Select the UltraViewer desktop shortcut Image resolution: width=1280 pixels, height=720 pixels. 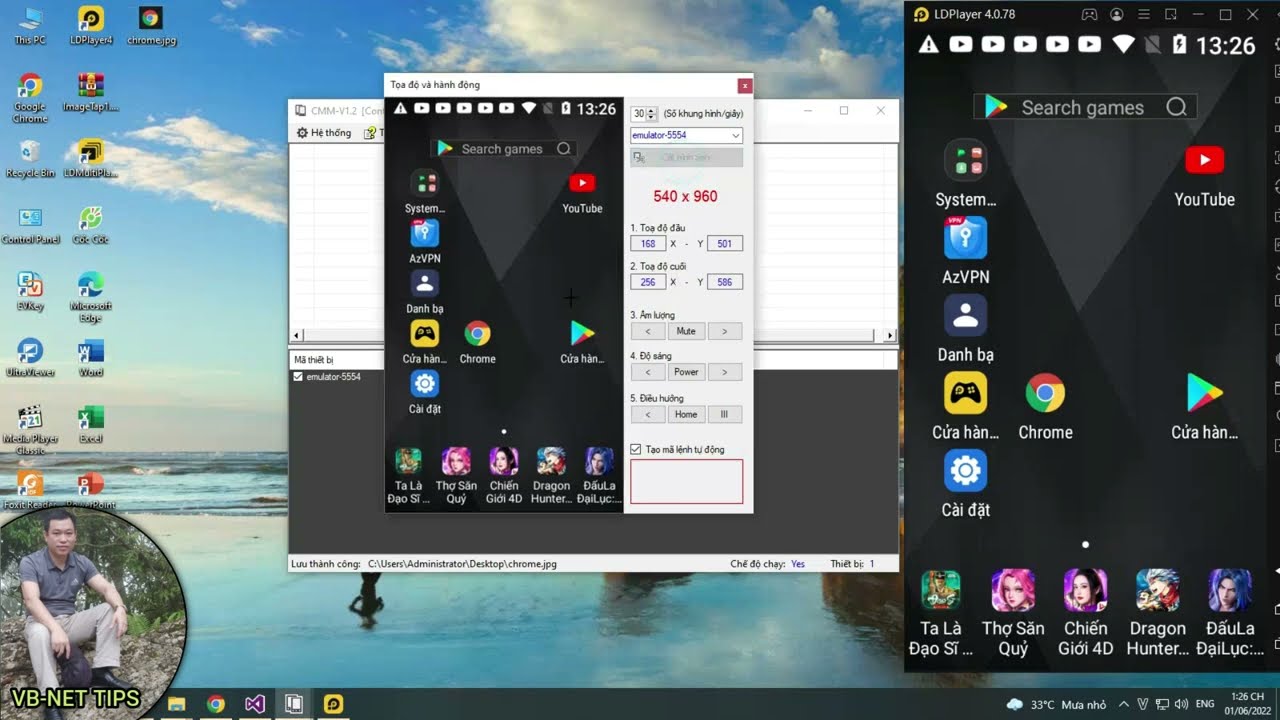[30, 357]
